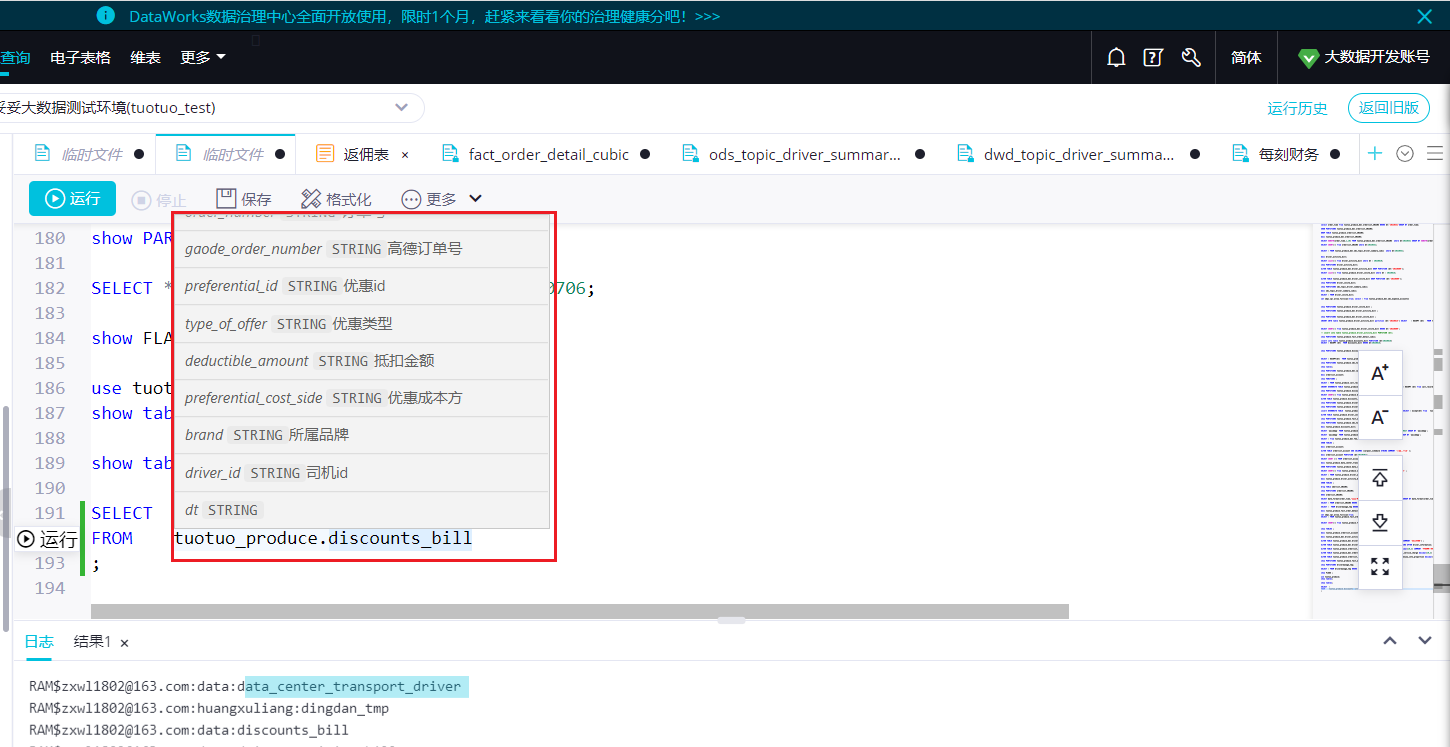The height and width of the screenshot is (747, 1450).
Task: Switch to the 每刻财务 tab
Action: pos(1287,154)
